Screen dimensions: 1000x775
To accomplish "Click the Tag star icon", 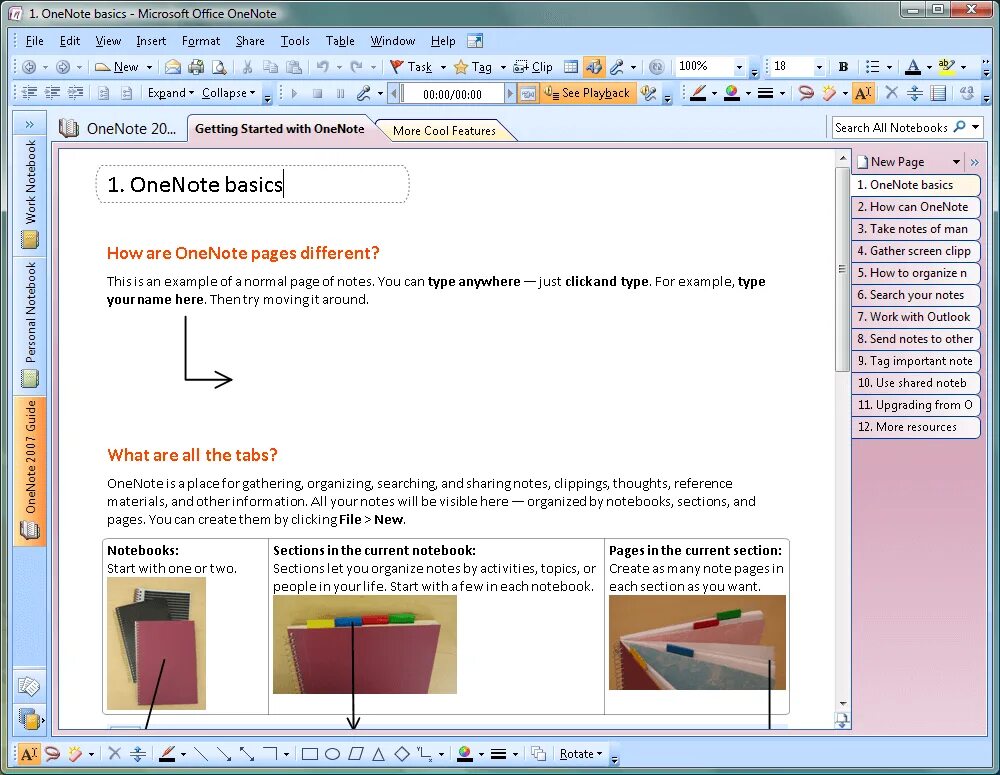I will 460,67.
